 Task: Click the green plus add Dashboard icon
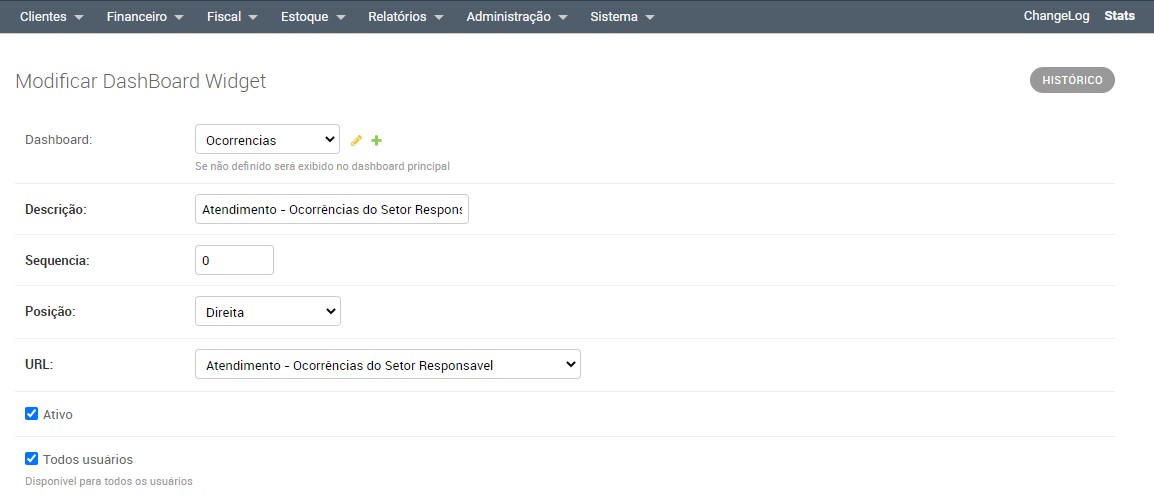(377, 141)
